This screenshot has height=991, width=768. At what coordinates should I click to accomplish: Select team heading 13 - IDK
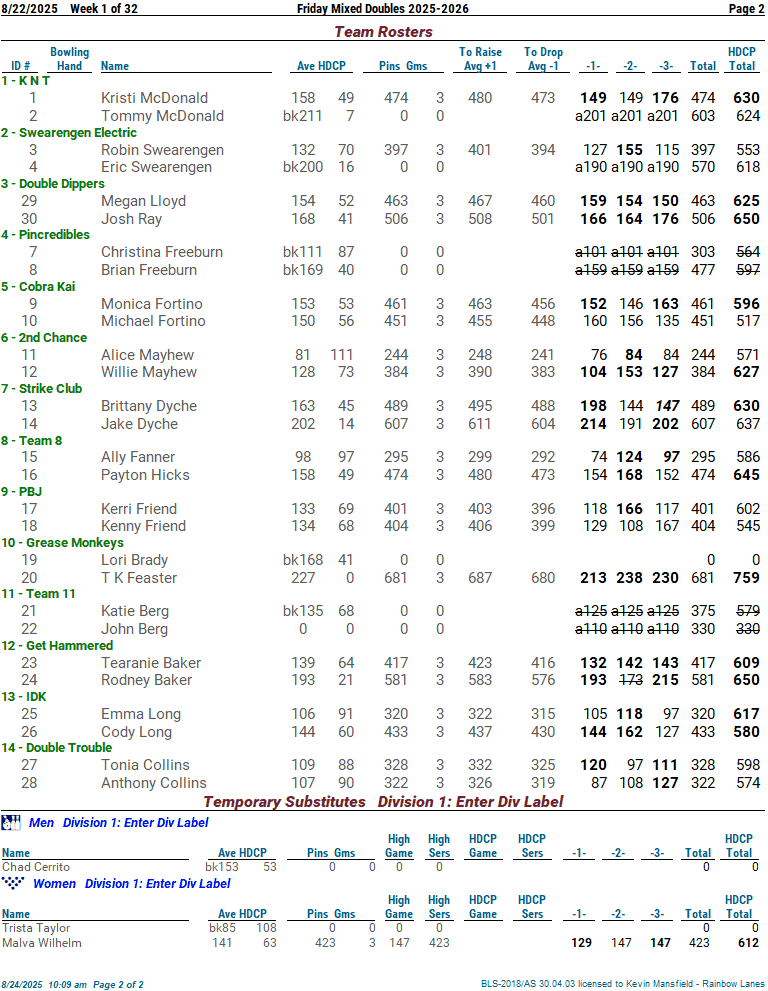[23, 696]
